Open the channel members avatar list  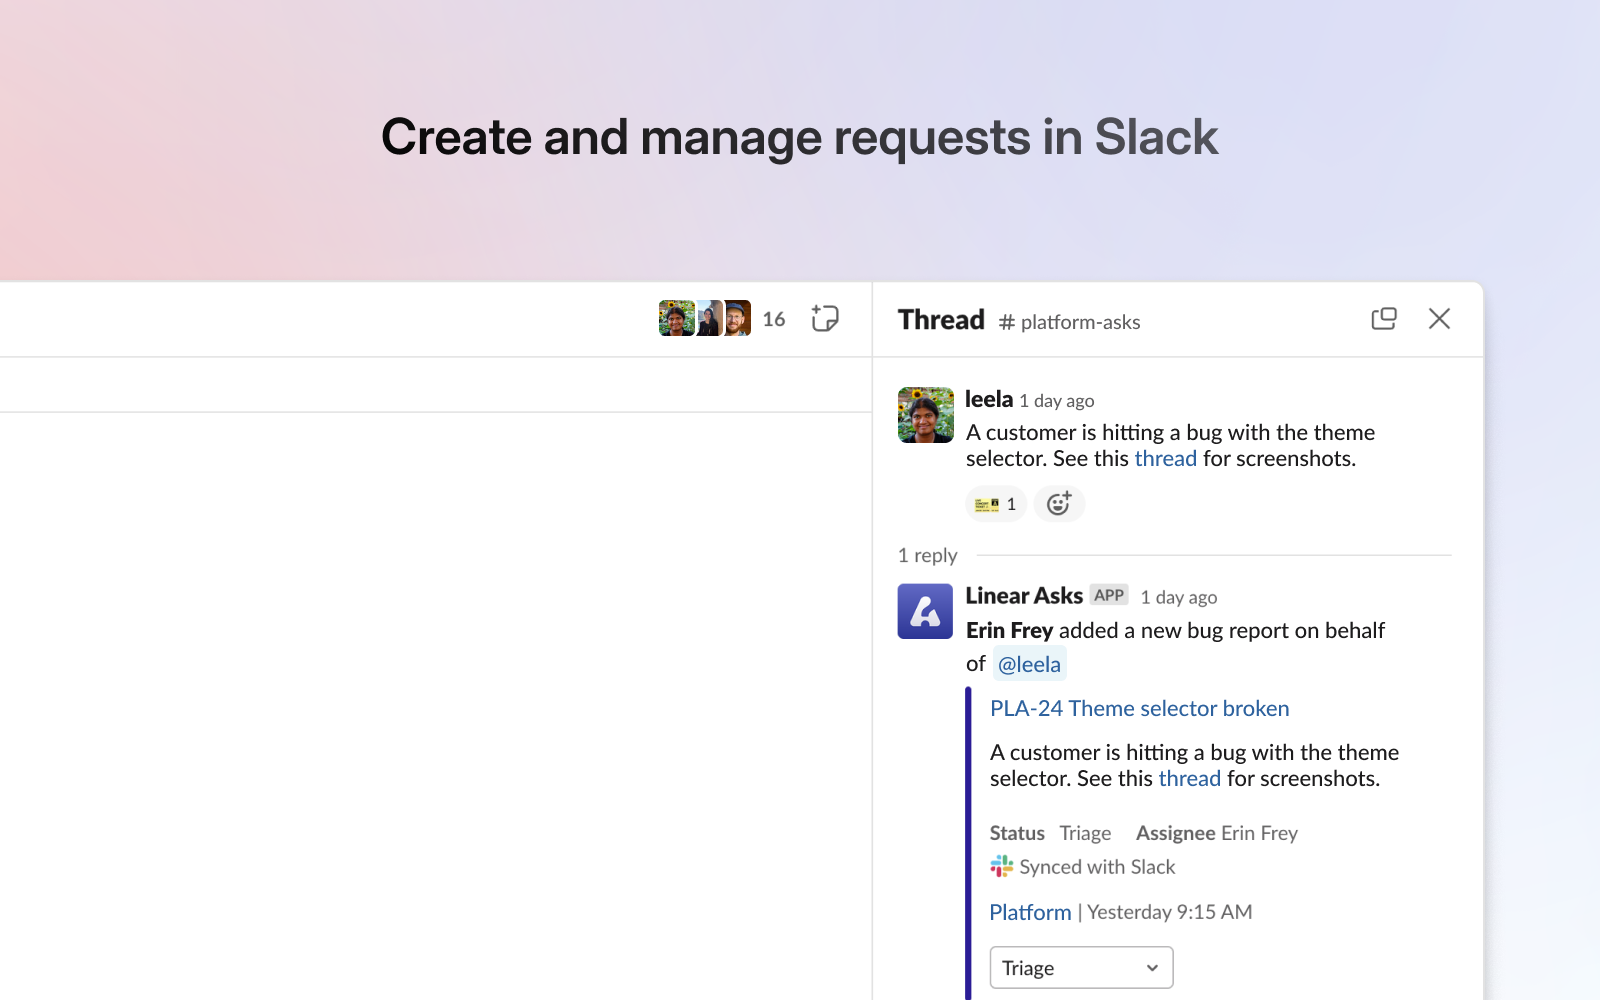[705, 319]
